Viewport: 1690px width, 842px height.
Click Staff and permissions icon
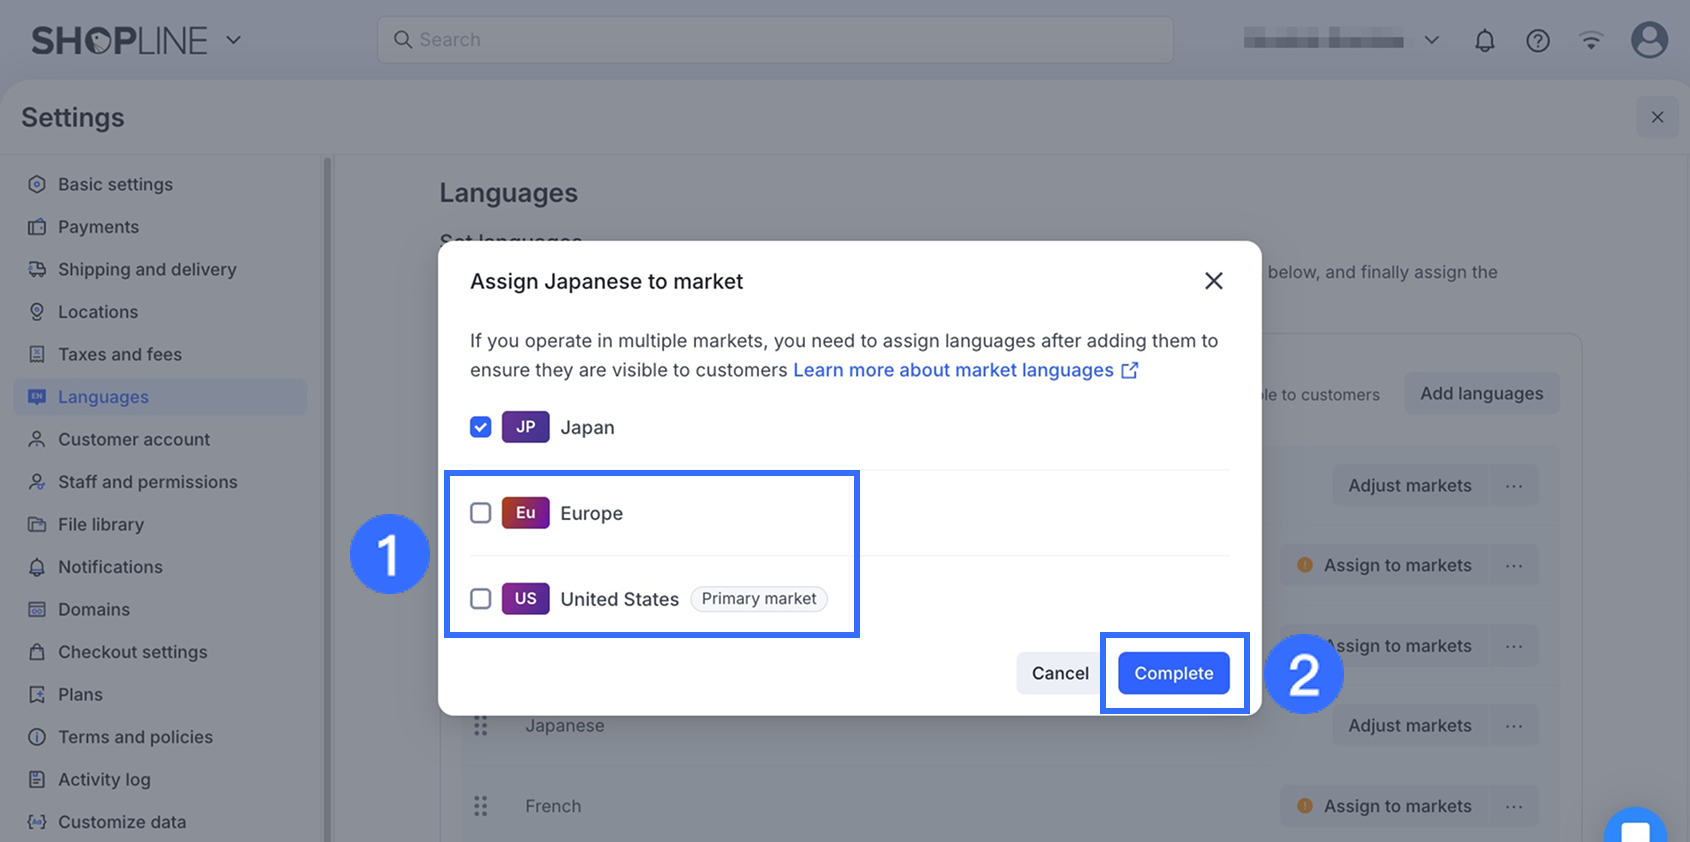[37, 482]
